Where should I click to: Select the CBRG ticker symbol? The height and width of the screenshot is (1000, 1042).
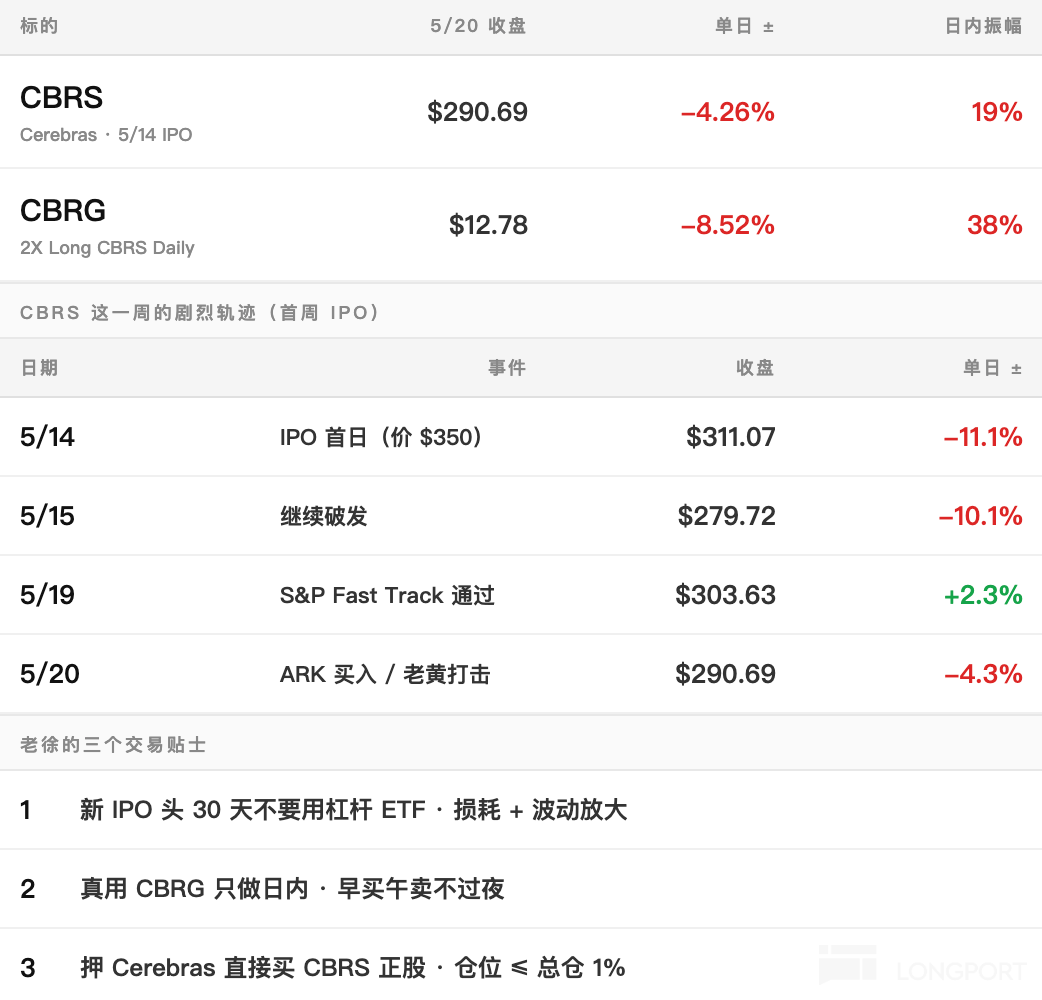click(62, 211)
